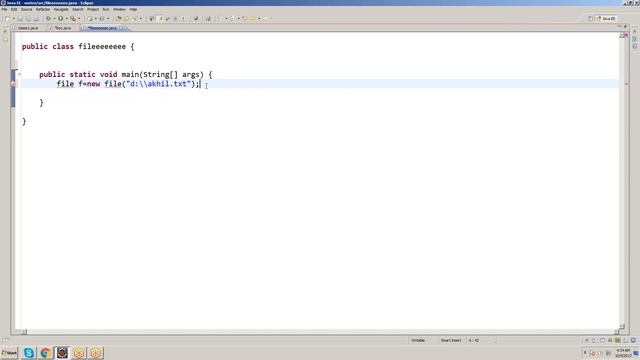
Task: Open Google Chrome from the taskbar
Action: coord(45,353)
